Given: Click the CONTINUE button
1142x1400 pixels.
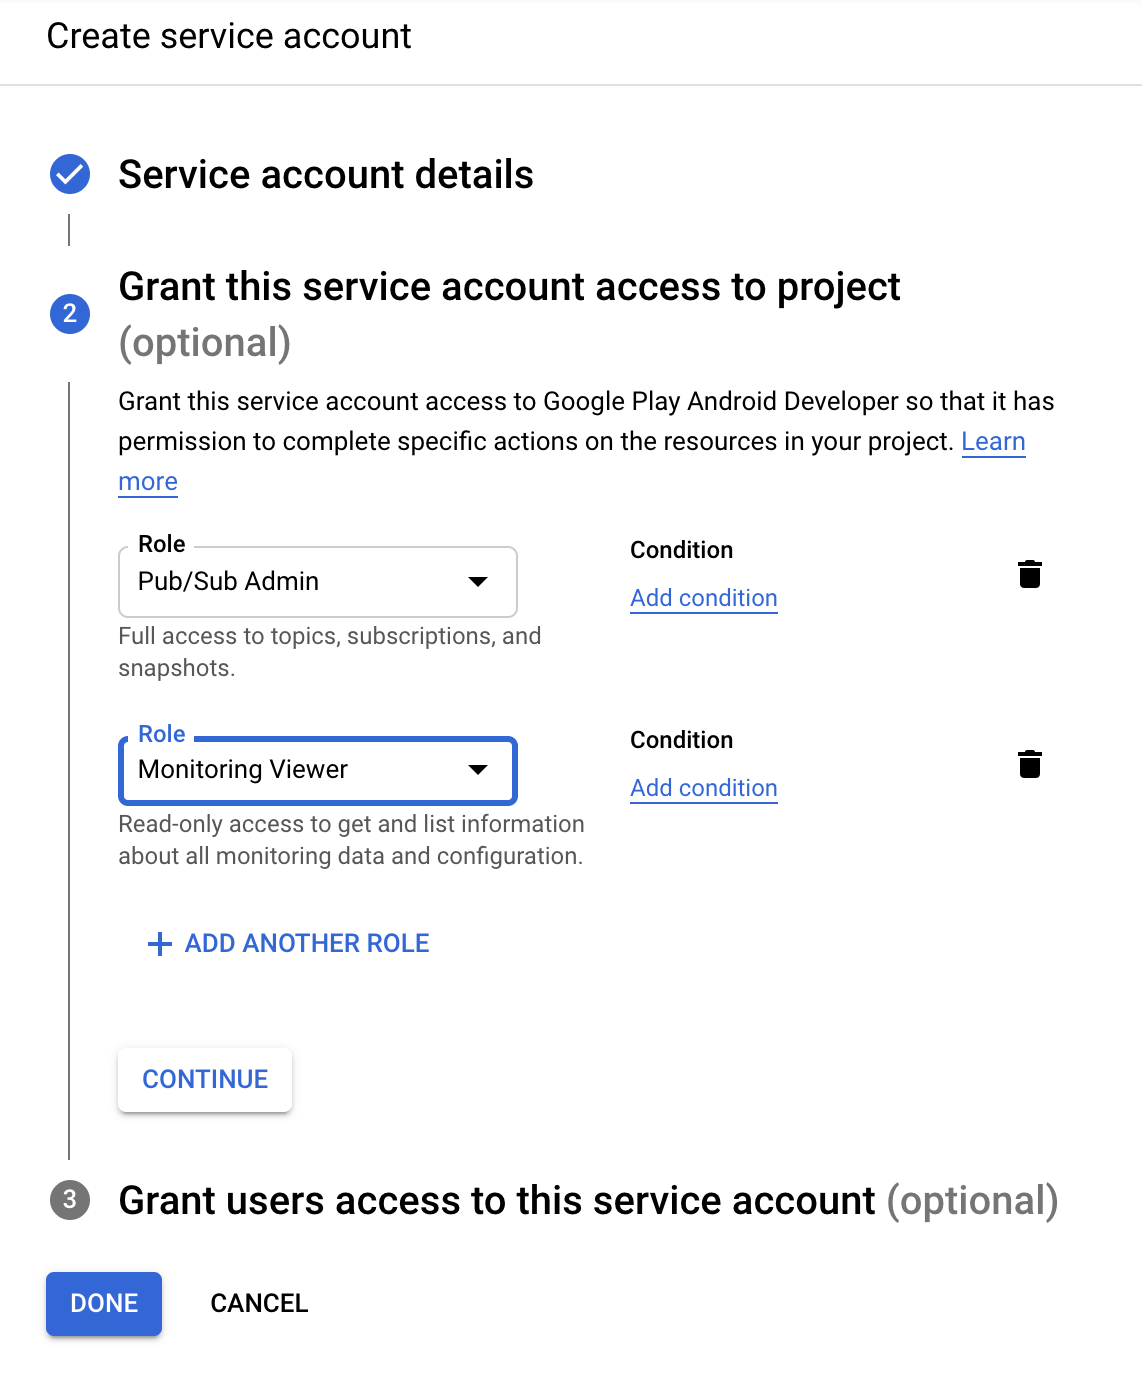Looking at the screenshot, I should (205, 1080).
